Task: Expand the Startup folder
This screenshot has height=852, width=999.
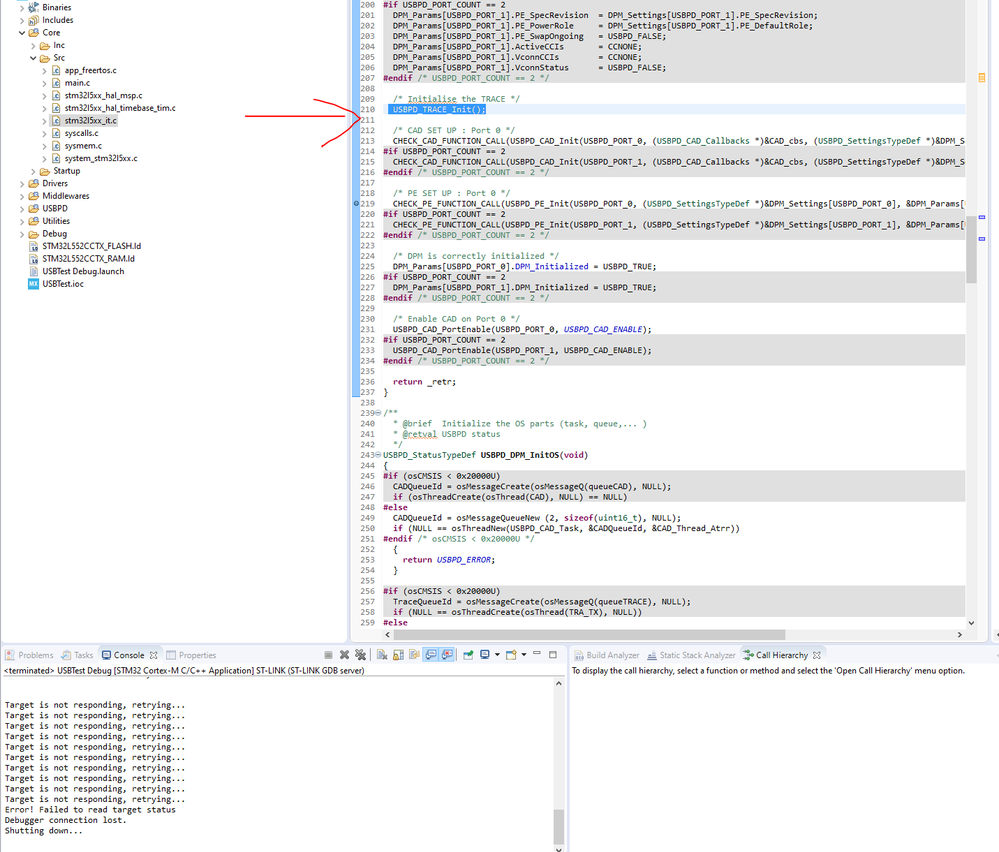Action: tap(33, 171)
